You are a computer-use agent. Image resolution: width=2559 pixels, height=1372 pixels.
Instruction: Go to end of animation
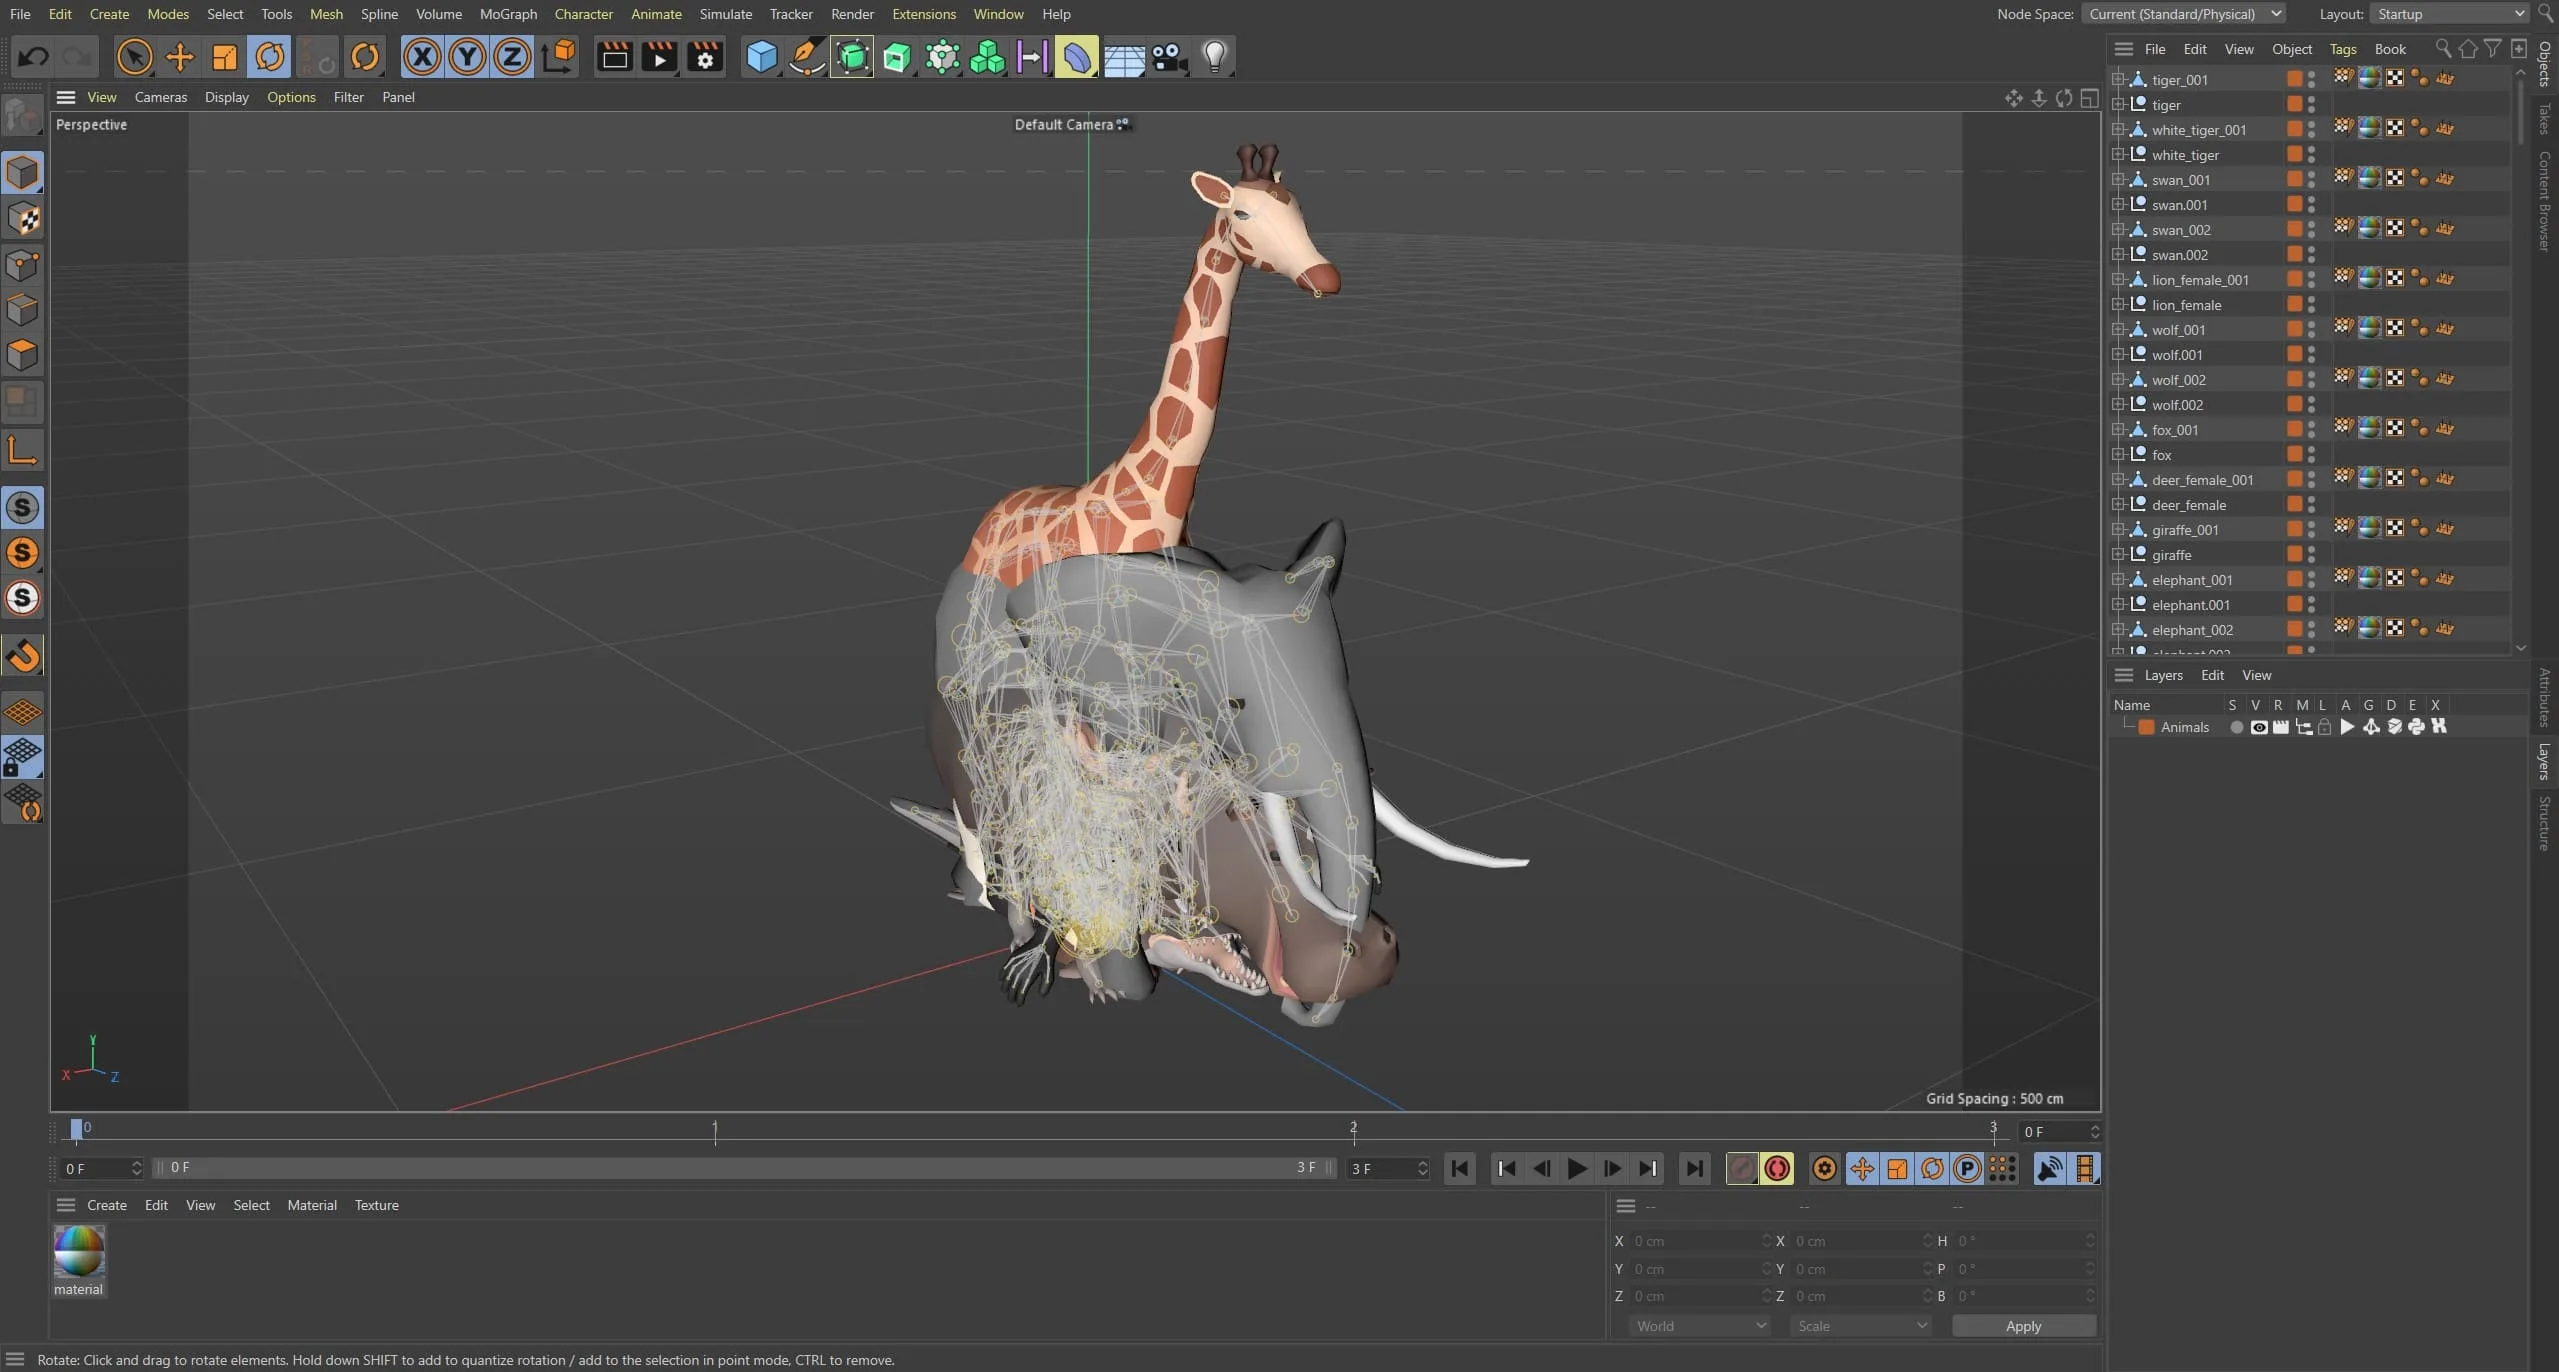pos(1694,1168)
